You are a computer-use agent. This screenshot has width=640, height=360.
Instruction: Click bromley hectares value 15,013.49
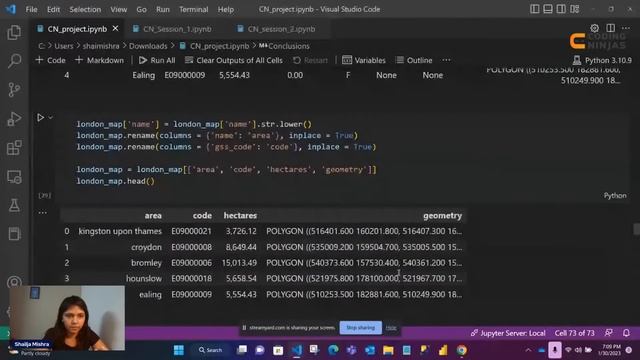[x=239, y=263]
